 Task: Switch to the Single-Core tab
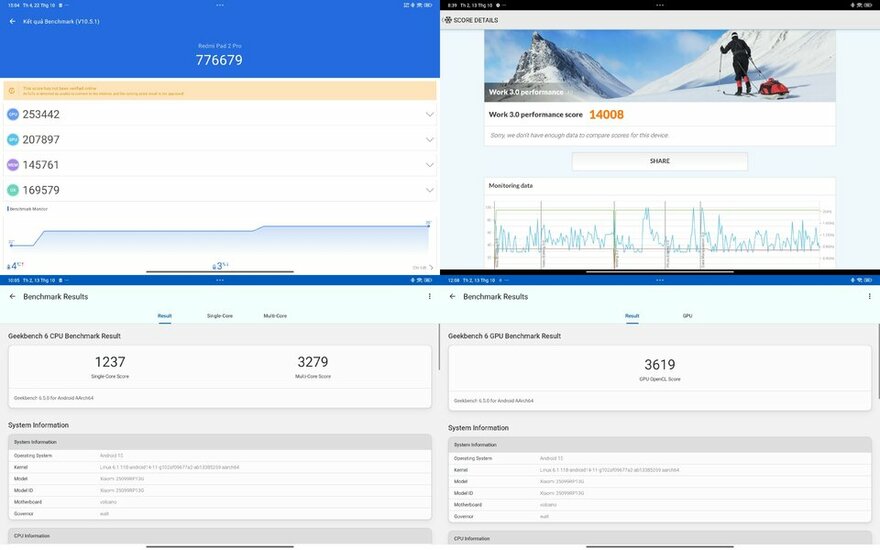(219, 316)
